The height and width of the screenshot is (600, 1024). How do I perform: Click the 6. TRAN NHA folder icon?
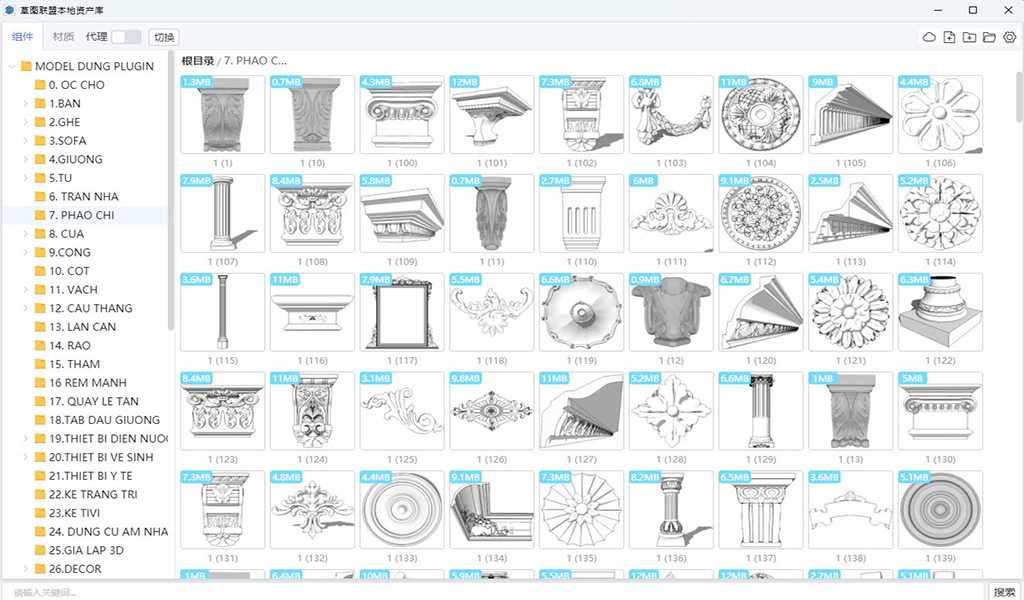tap(41, 197)
